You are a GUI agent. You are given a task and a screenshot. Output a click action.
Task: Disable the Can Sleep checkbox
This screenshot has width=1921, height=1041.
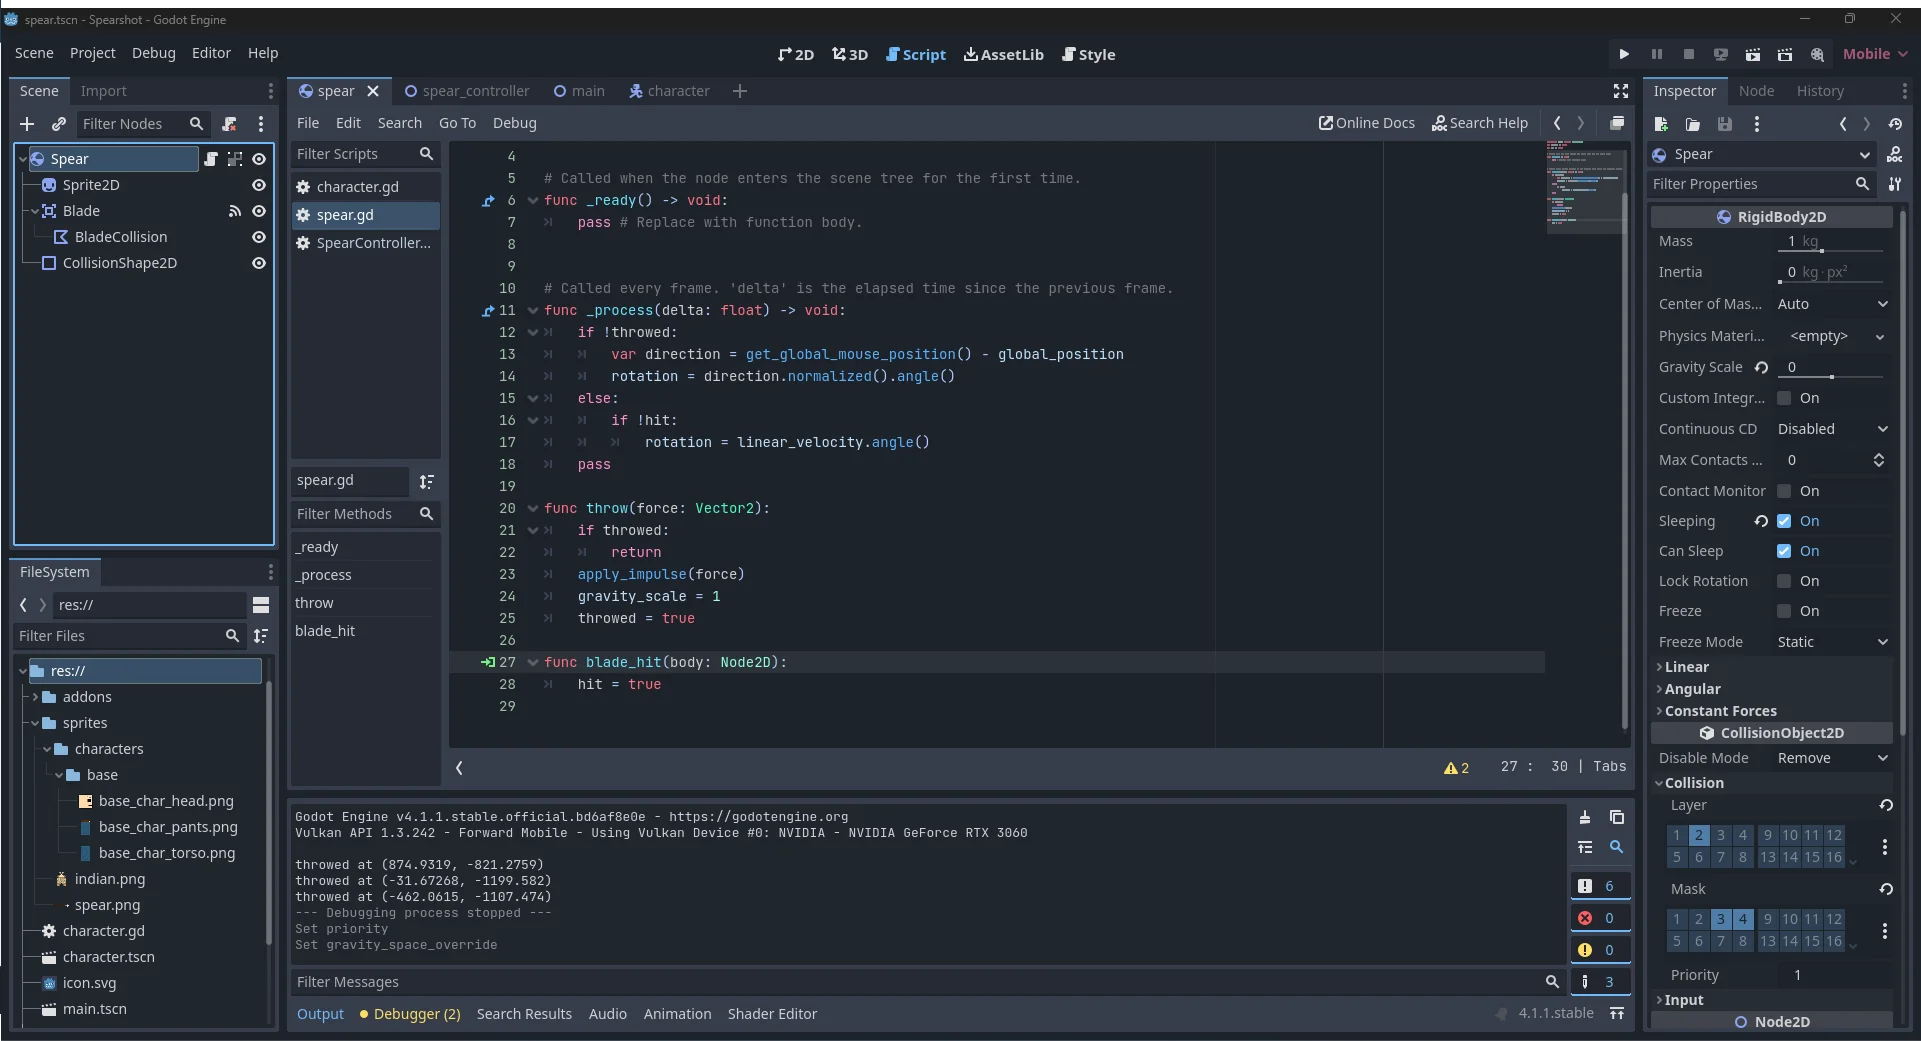coord(1786,551)
